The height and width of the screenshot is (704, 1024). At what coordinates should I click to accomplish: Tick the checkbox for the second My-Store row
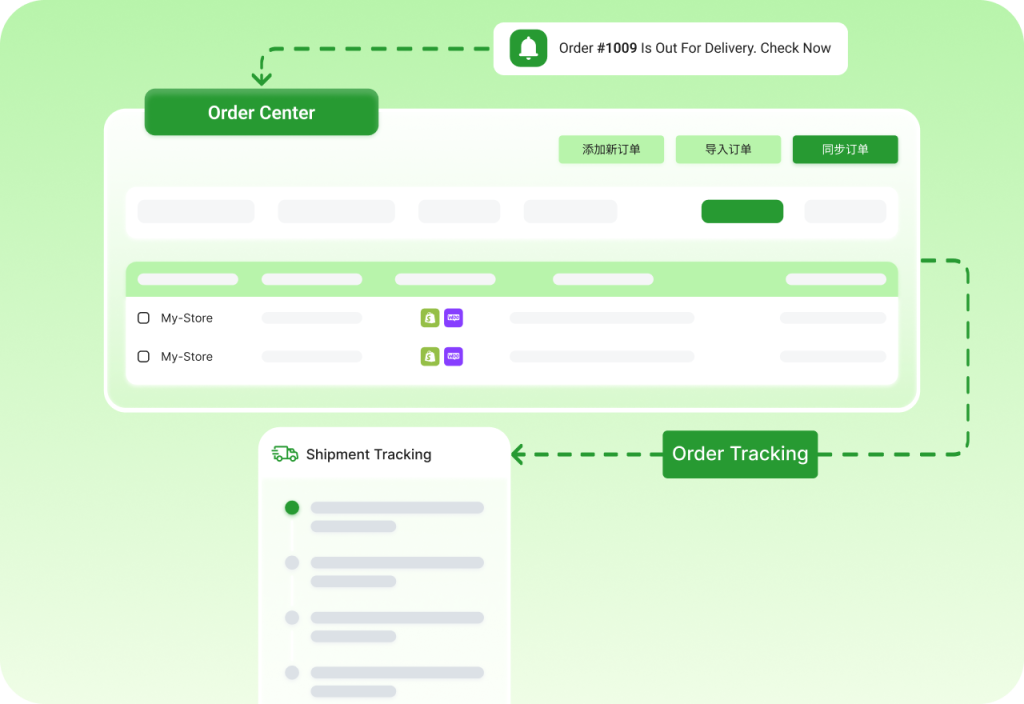143,356
